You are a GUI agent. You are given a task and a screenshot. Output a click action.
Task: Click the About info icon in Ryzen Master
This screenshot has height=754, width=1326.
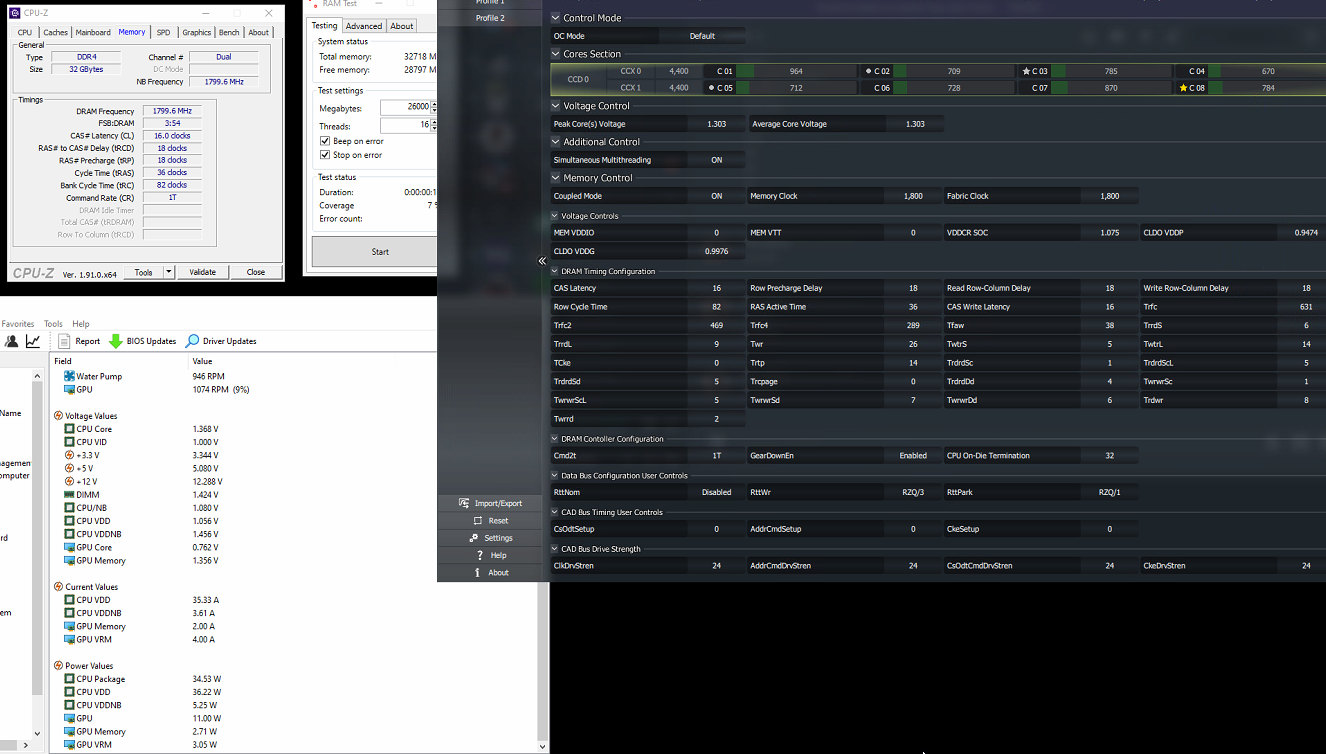(478, 572)
